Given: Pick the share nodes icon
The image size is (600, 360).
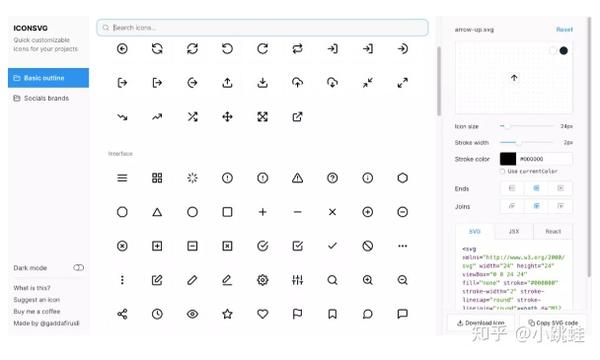Looking at the screenshot, I should click(122, 314).
